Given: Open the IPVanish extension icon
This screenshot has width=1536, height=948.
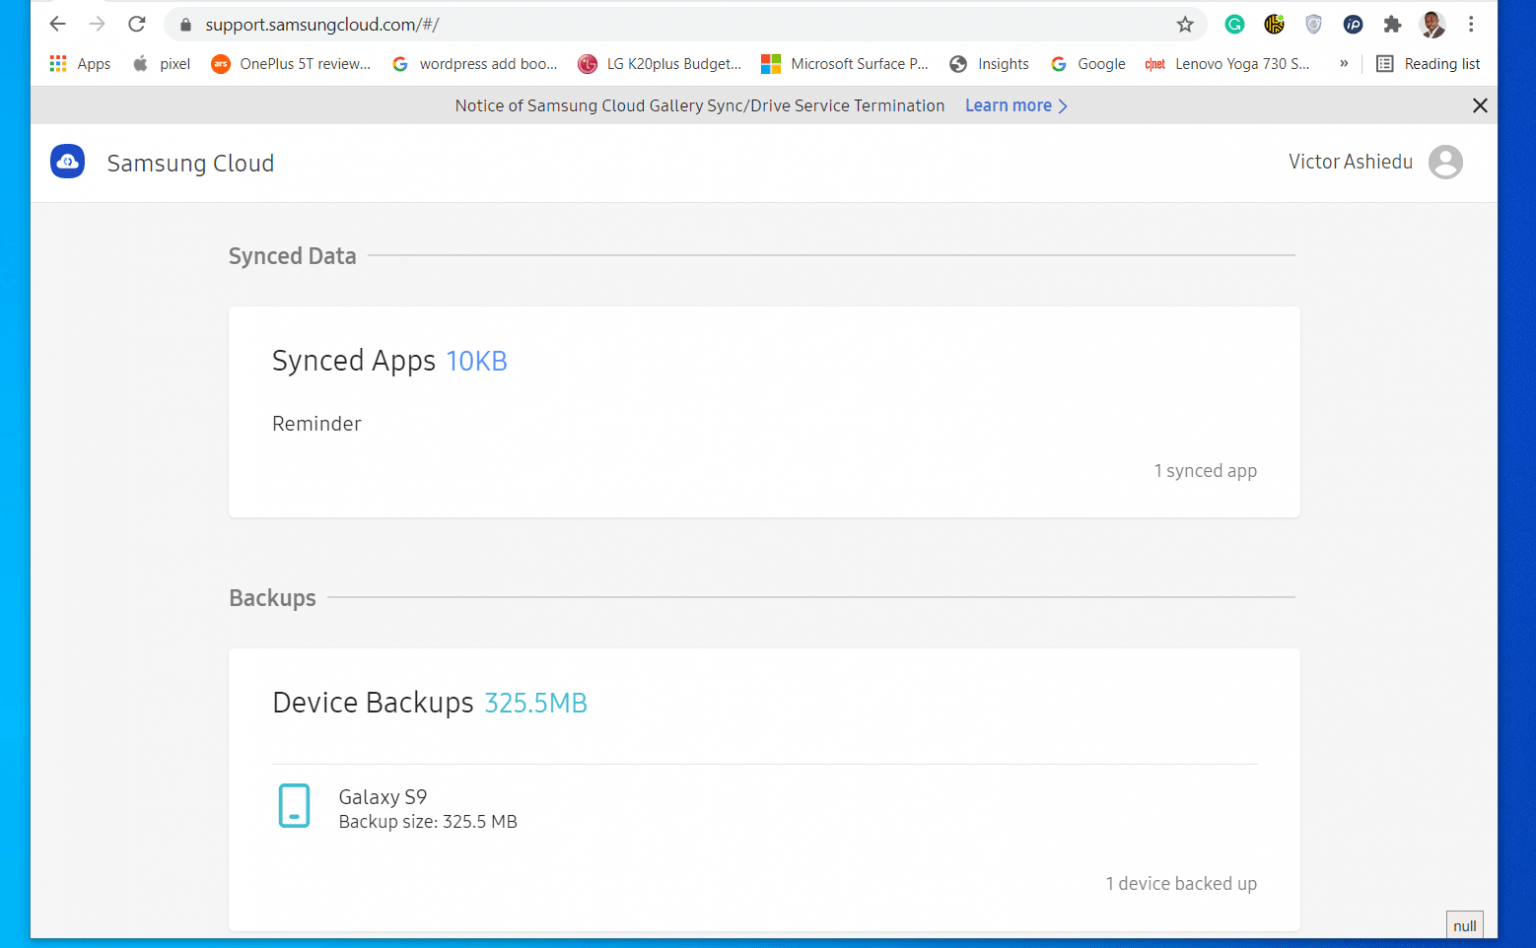Looking at the screenshot, I should click(x=1353, y=24).
